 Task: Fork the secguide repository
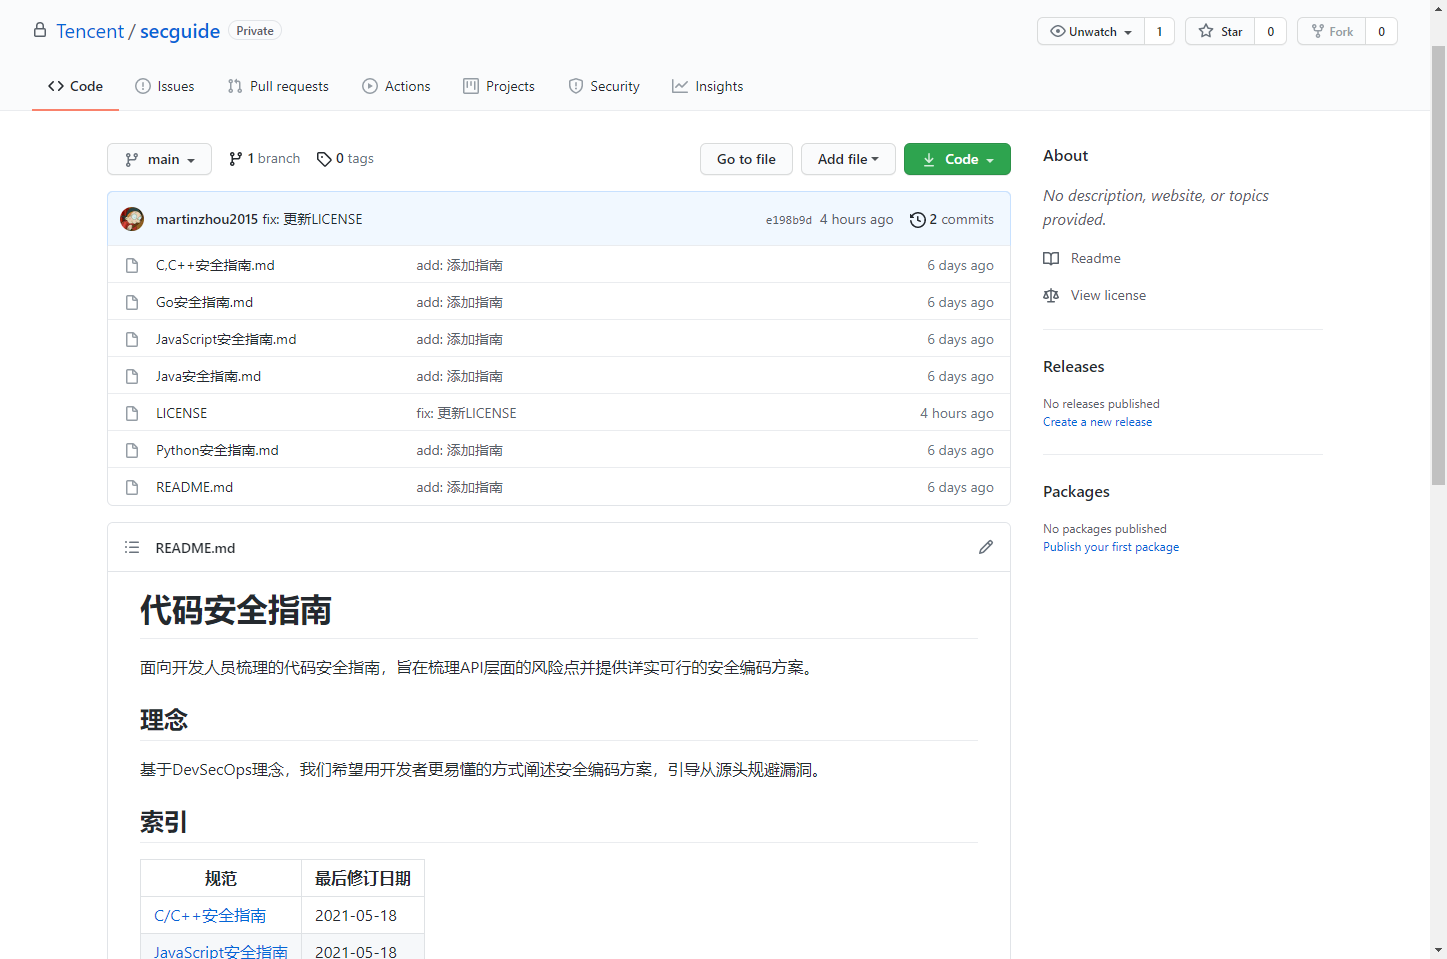tap(1332, 31)
